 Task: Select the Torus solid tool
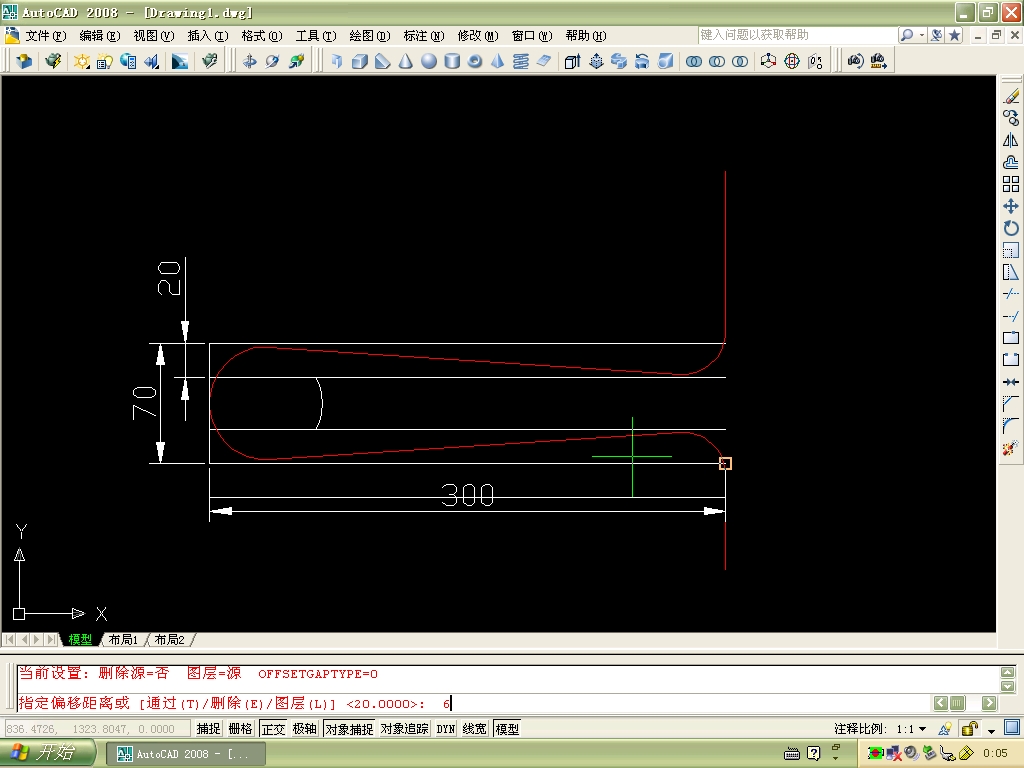tap(475, 61)
